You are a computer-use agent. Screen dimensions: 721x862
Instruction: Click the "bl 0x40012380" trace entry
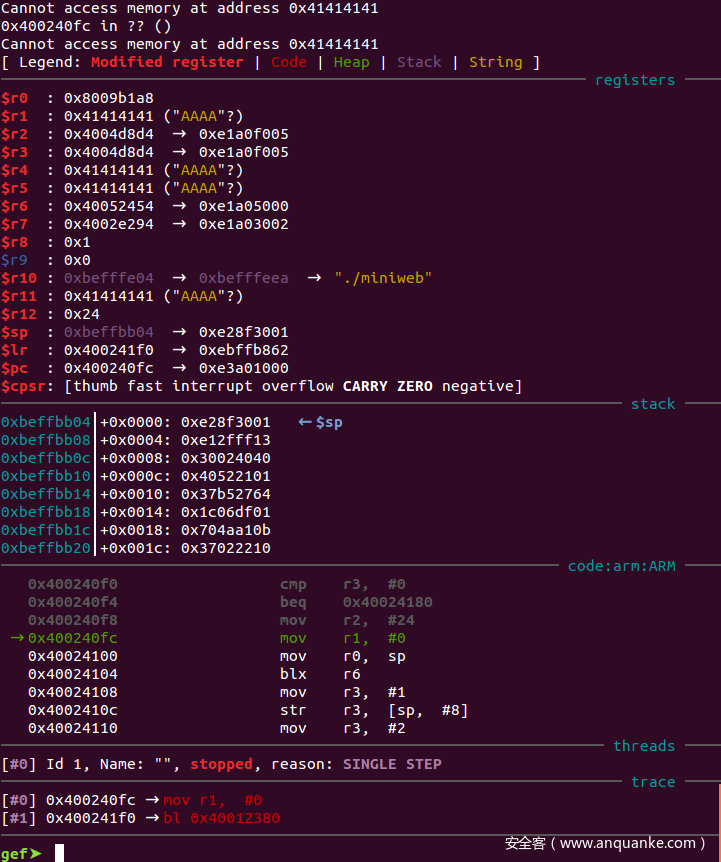tap(221, 818)
